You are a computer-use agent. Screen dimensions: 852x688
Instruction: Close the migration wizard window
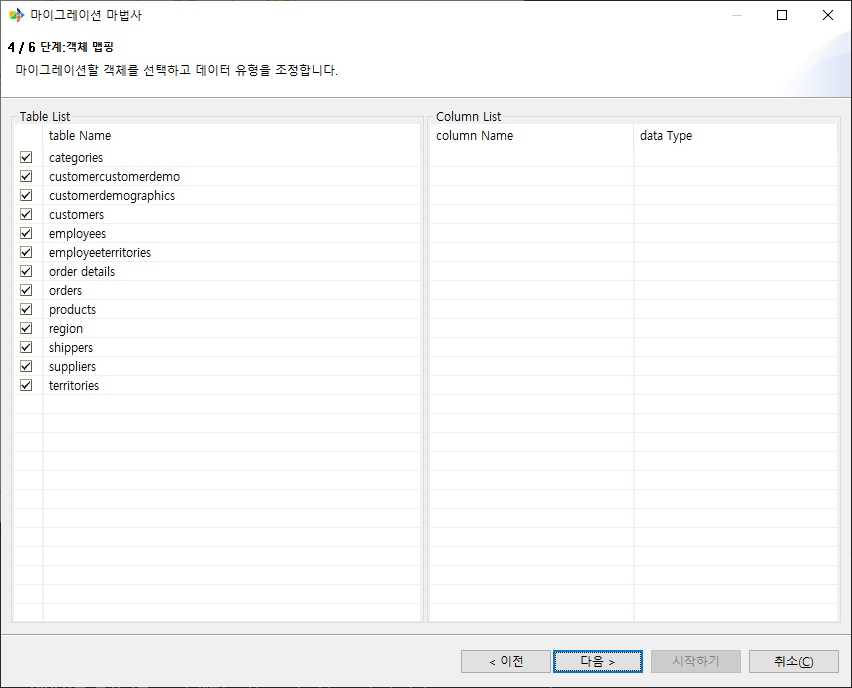[828, 15]
